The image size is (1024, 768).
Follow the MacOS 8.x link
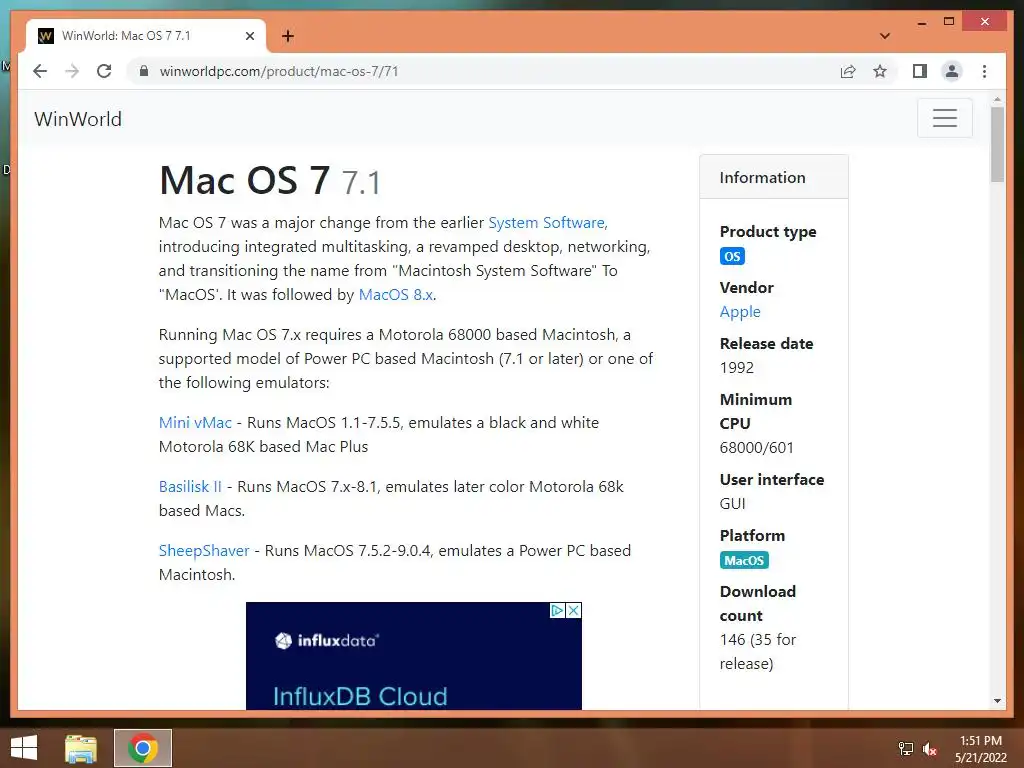point(396,295)
